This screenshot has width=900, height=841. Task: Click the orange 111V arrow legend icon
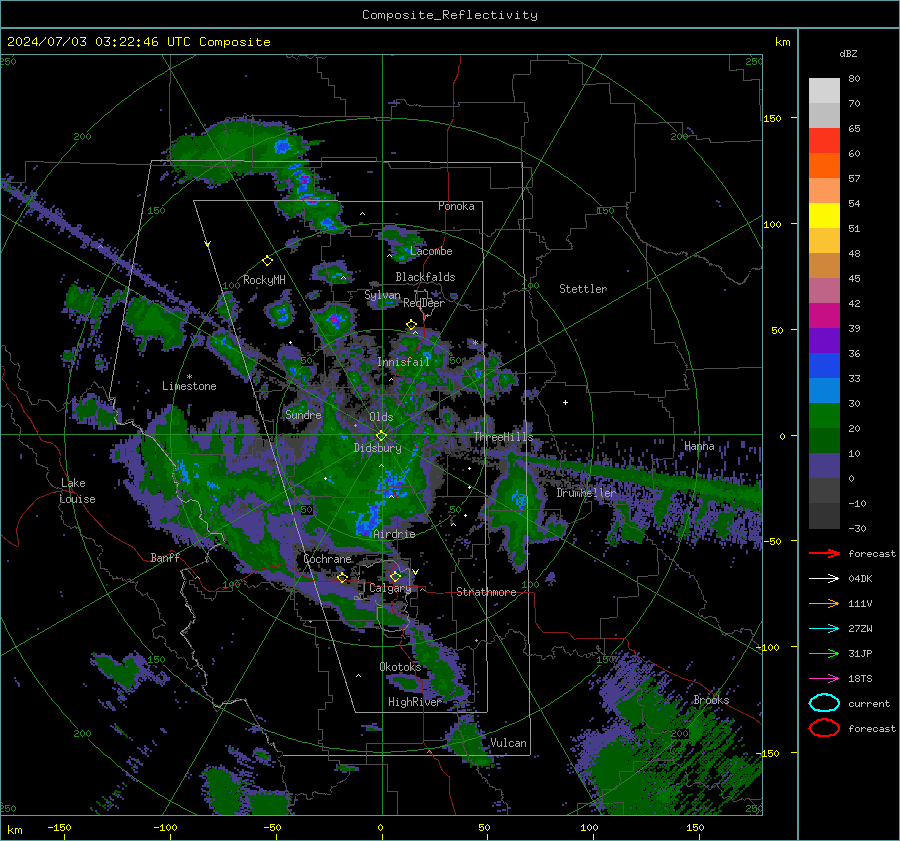(824, 603)
